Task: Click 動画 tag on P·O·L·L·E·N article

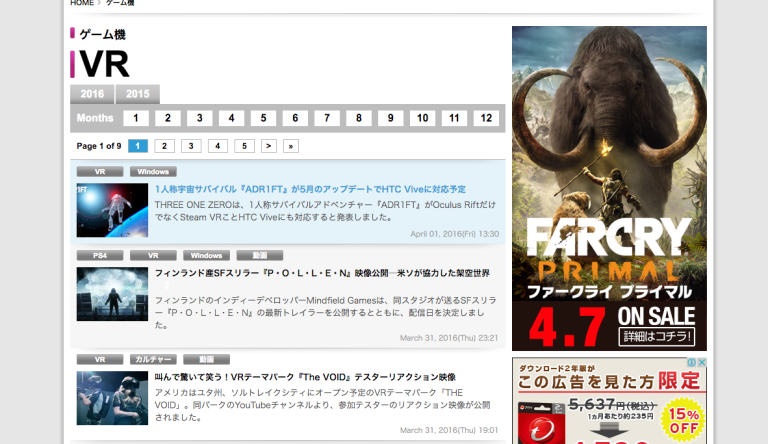Action: coord(260,255)
